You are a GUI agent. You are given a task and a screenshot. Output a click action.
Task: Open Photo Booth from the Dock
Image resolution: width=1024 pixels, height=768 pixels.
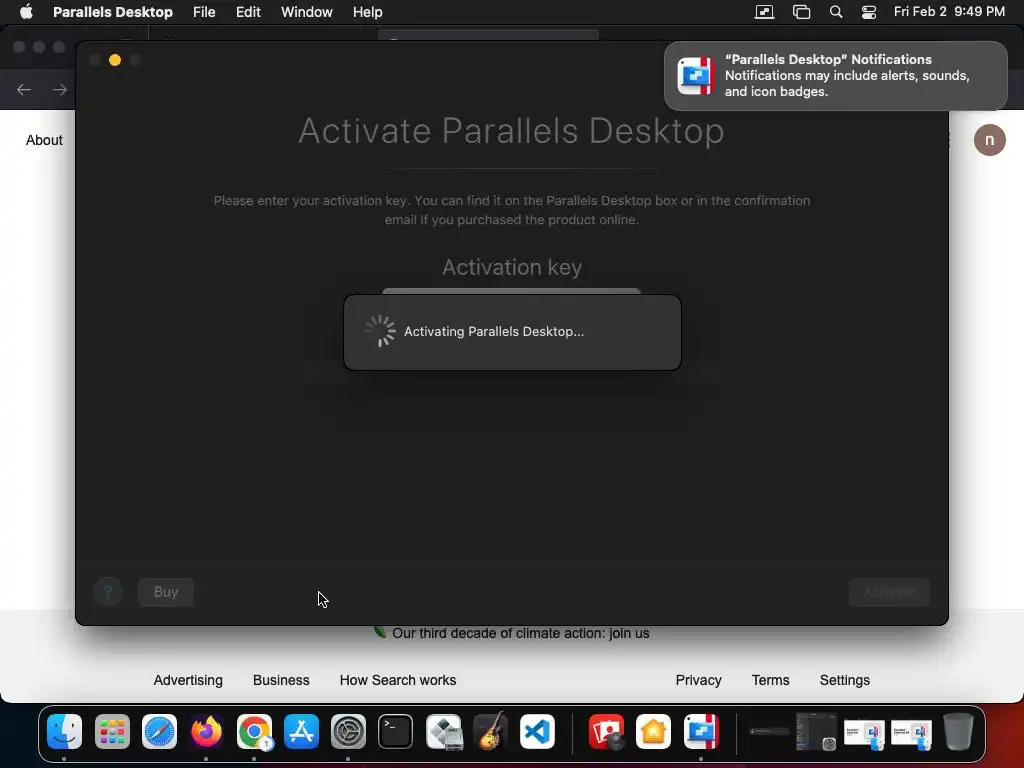tap(606, 731)
